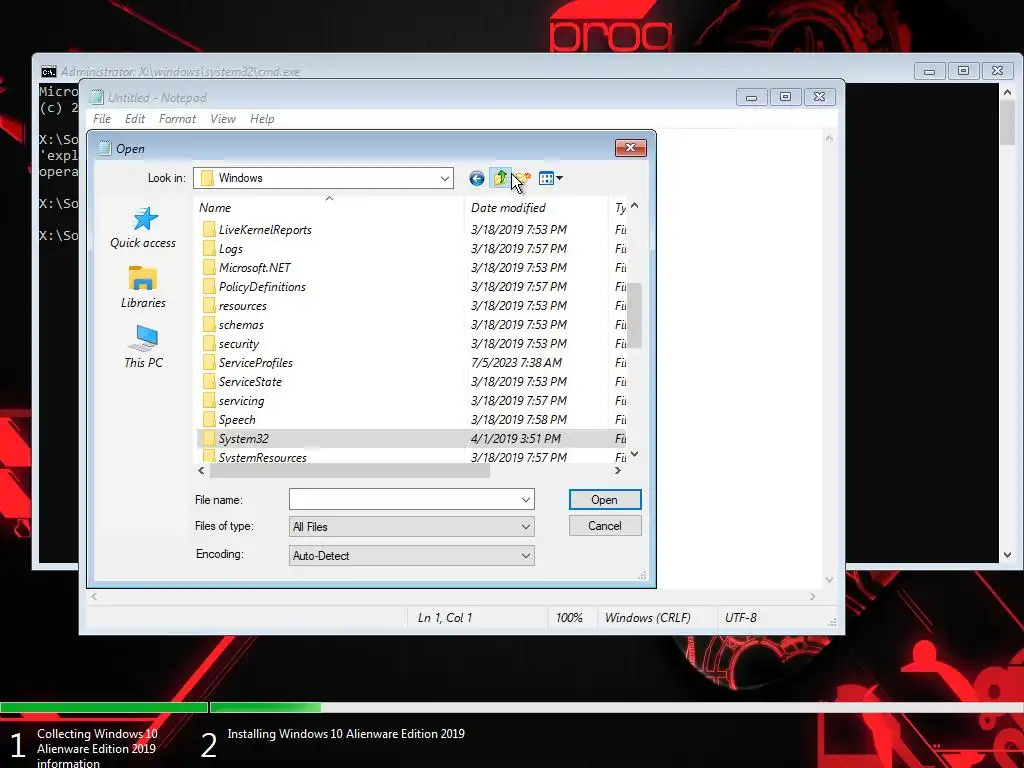The width and height of the screenshot is (1024, 768).
Task: Click the Open button in dialog
Action: pos(605,500)
